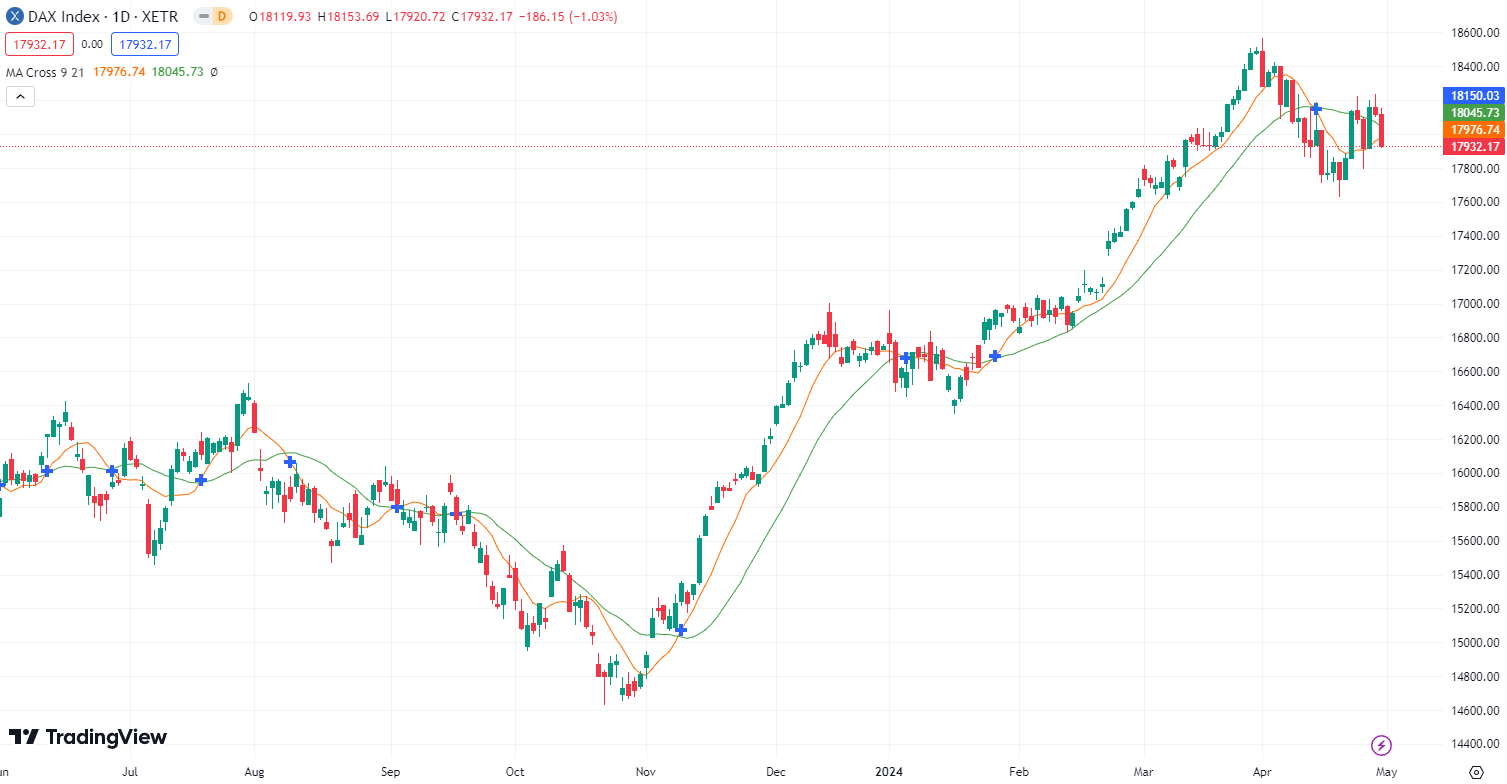
Task: Click the Sep label on time axis
Action: (x=391, y=772)
